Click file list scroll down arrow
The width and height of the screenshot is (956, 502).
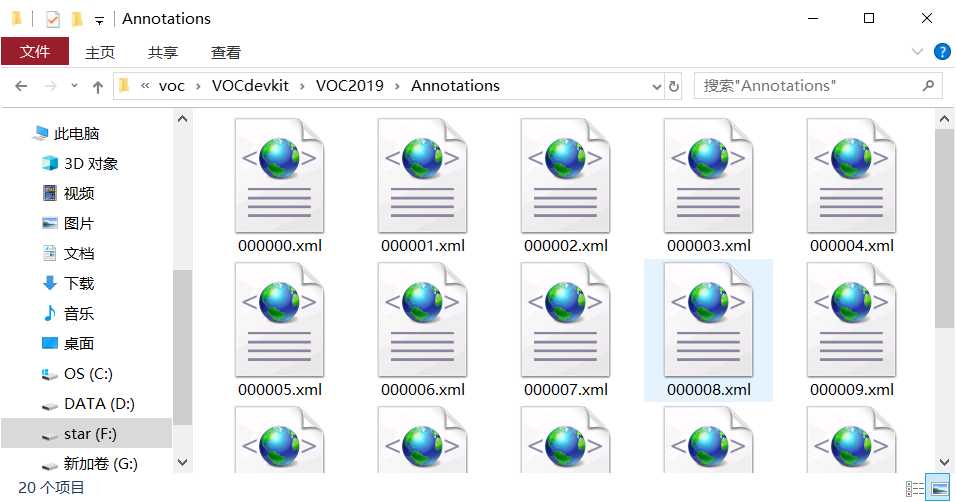[944, 462]
